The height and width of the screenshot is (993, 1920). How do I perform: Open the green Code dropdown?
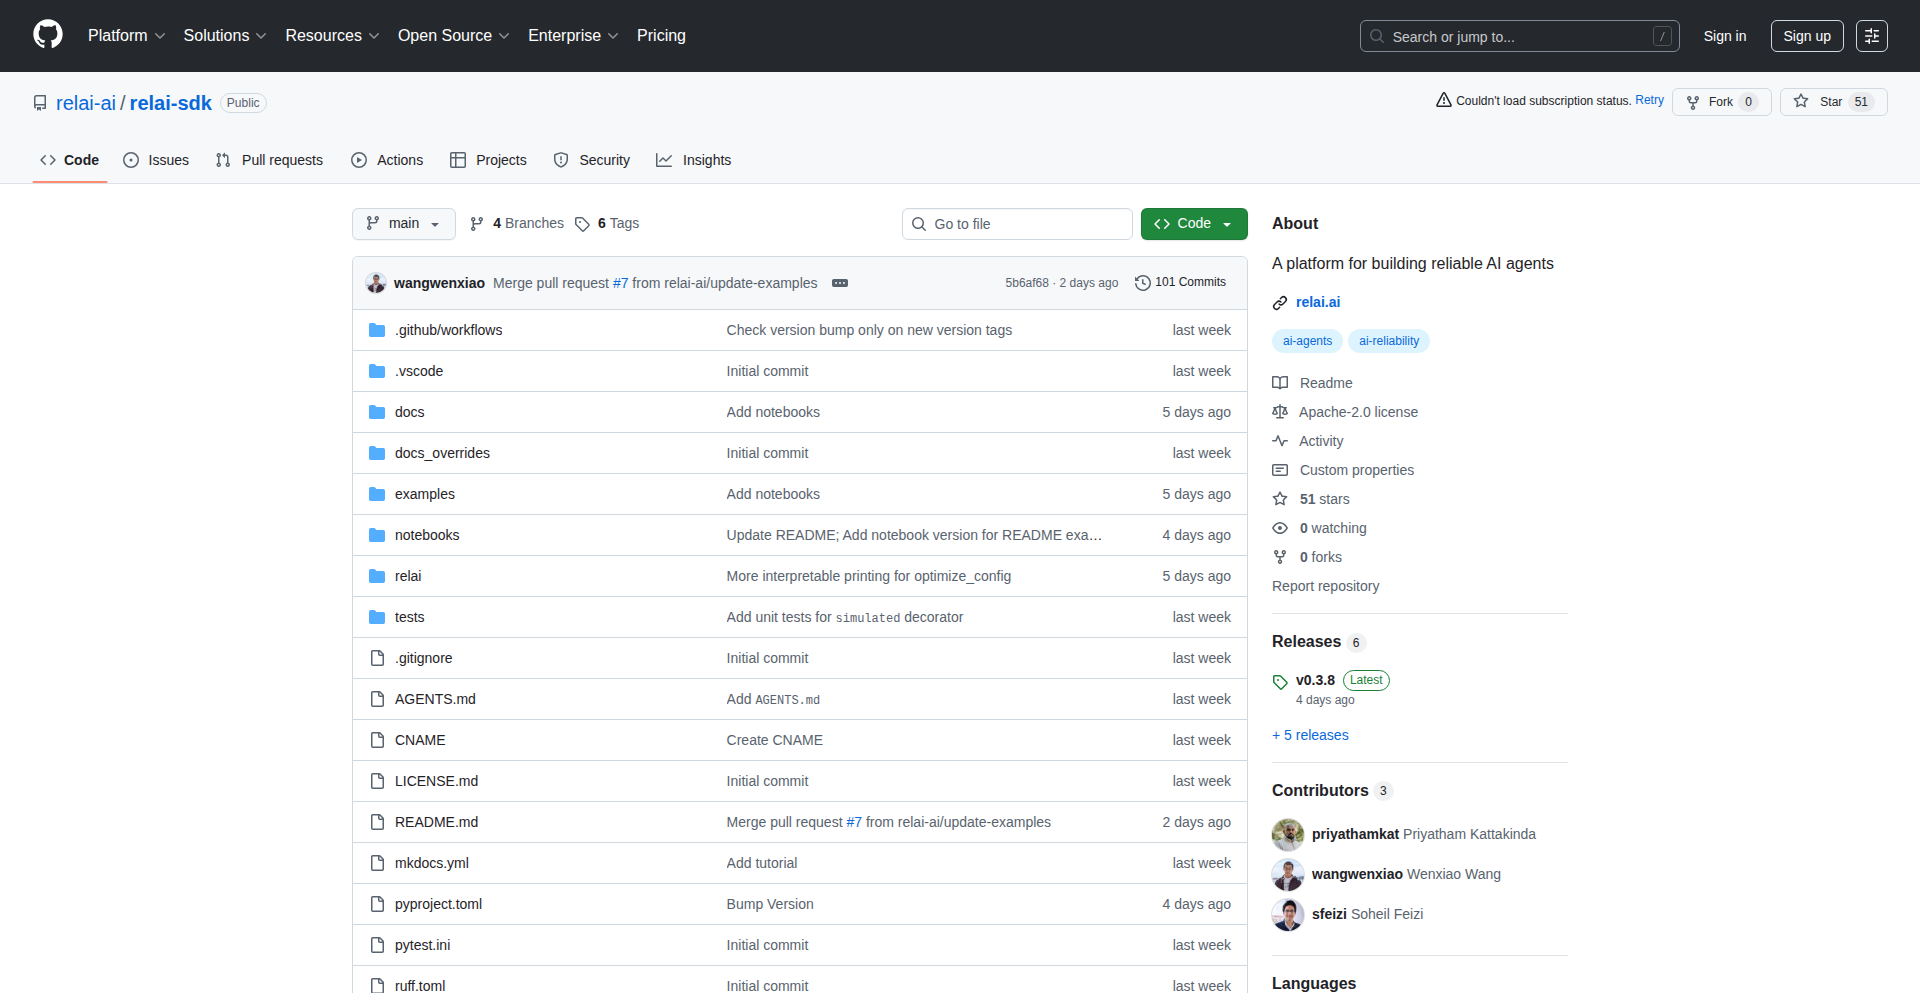point(1193,224)
